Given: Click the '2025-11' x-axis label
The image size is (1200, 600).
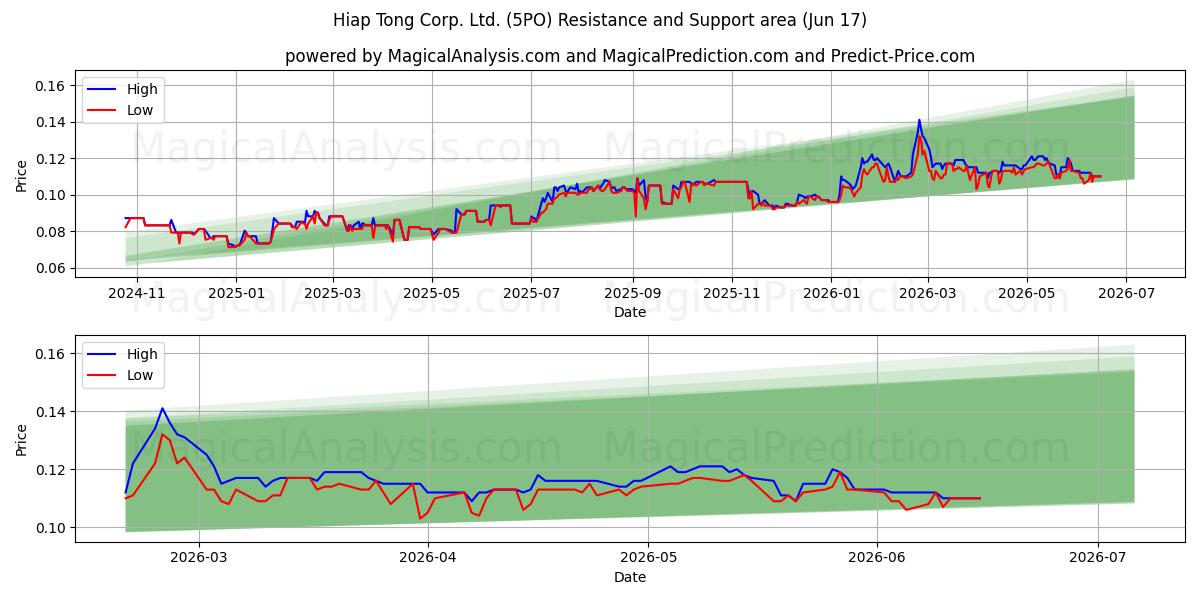Looking at the screenshot, I should click(x=731, y=294).
